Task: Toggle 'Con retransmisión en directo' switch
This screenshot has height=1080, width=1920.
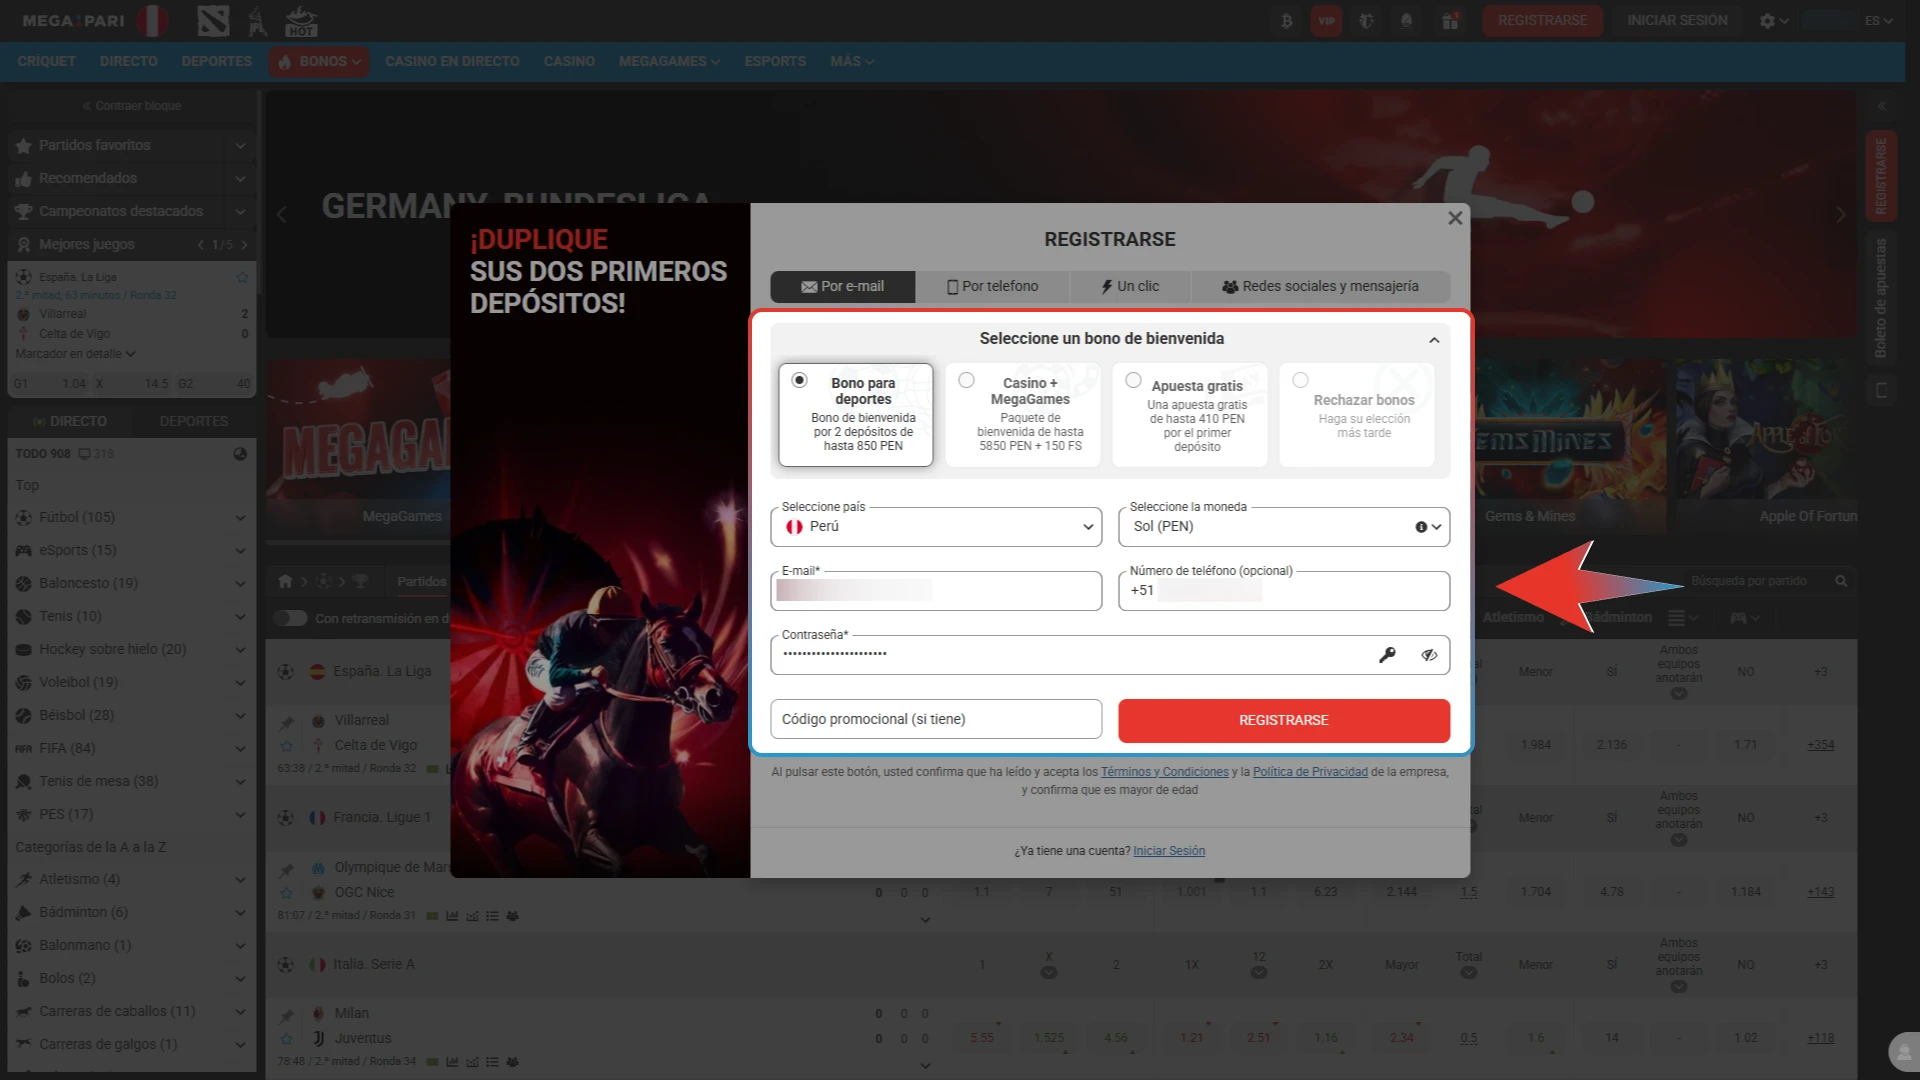Action: pos(291,619)
